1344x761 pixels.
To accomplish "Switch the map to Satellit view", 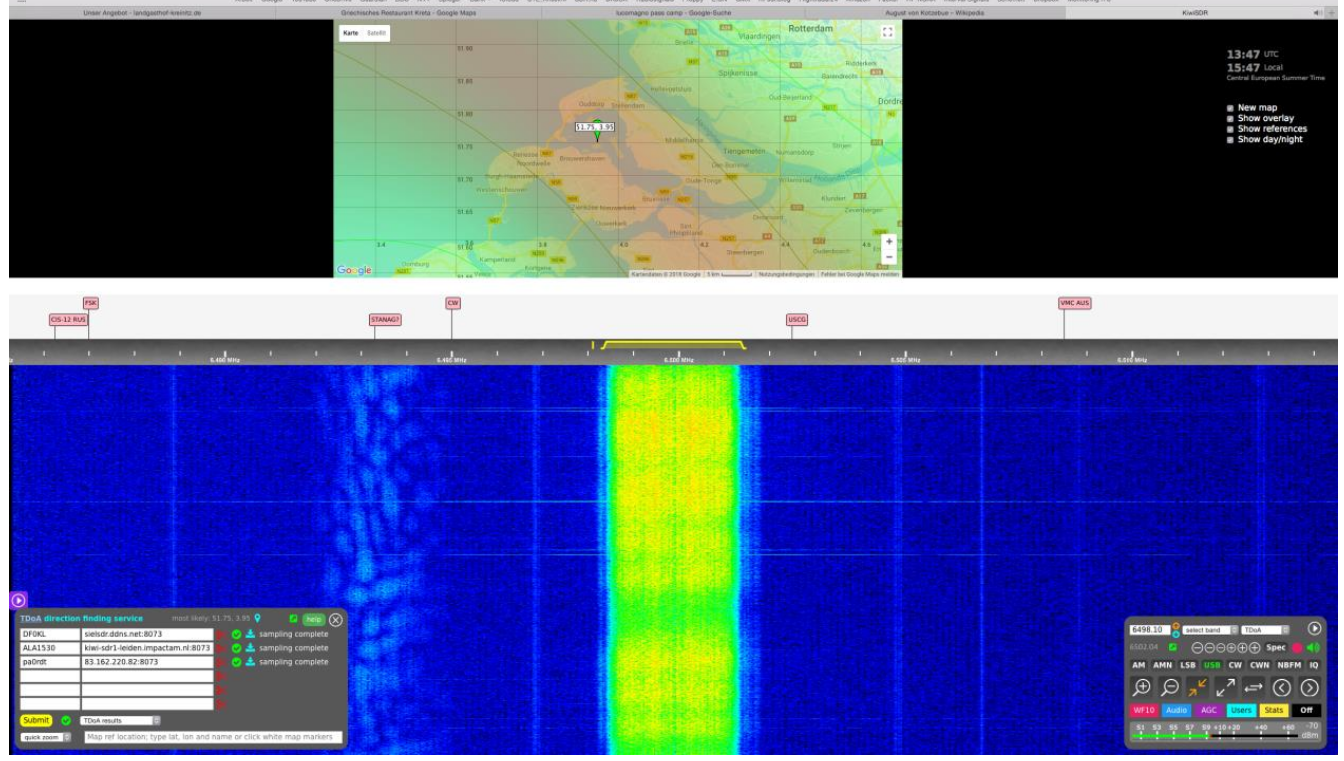I will click(376, 33).
